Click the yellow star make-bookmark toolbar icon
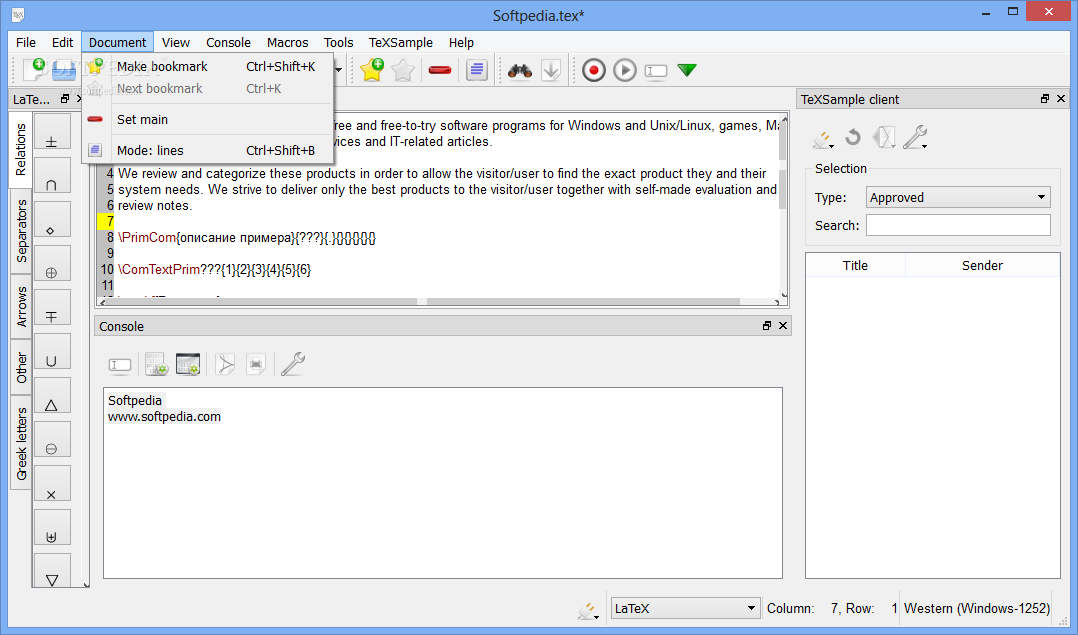The width and height of the screenshot is (1078, 635). click(372, 69)
